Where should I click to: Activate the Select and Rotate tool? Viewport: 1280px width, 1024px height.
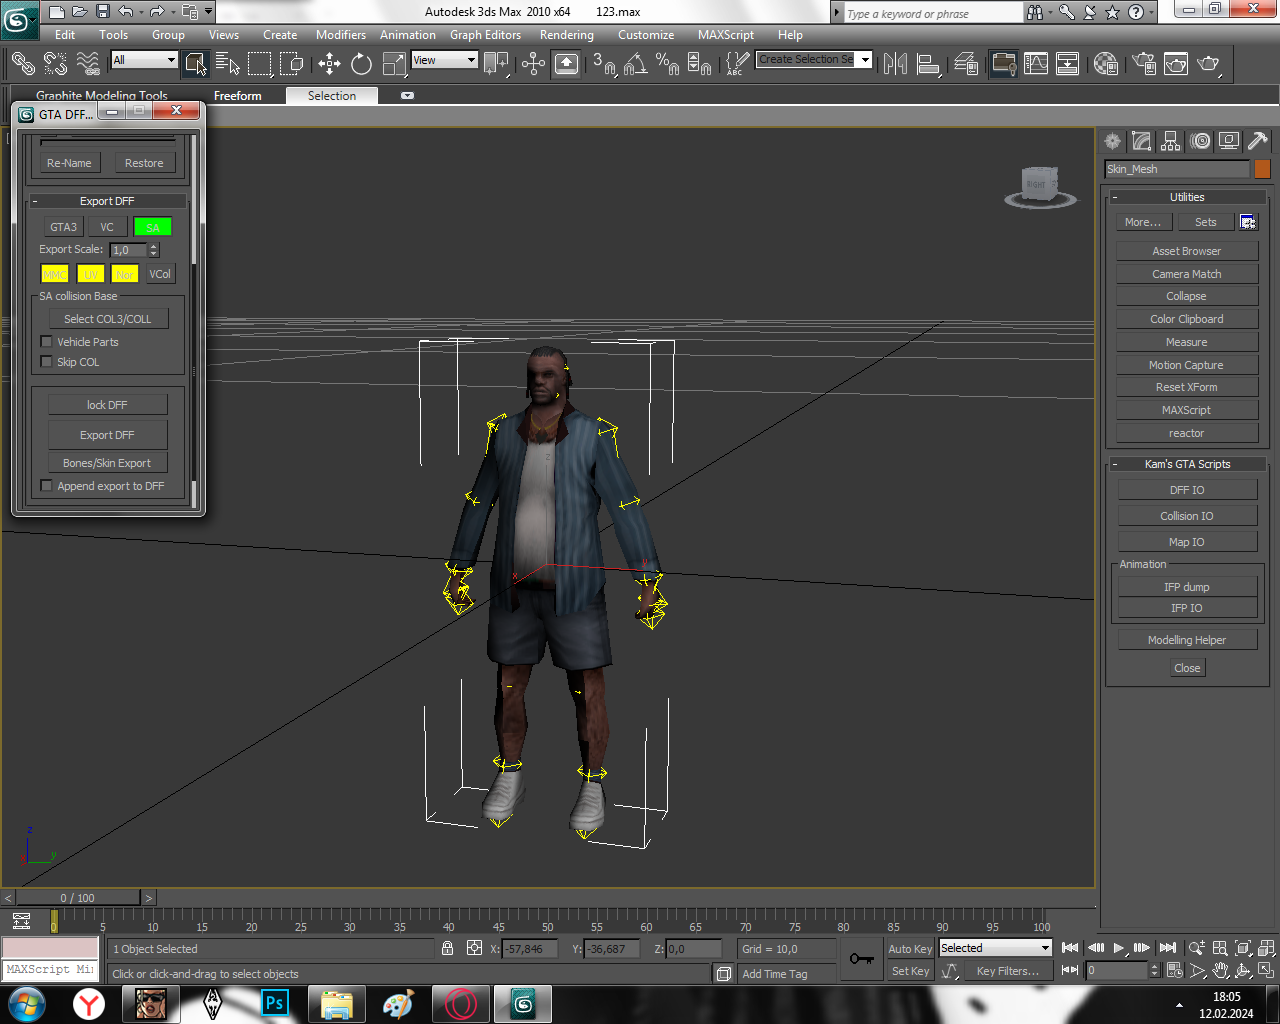pyautogui.click(x=361, y=64)
